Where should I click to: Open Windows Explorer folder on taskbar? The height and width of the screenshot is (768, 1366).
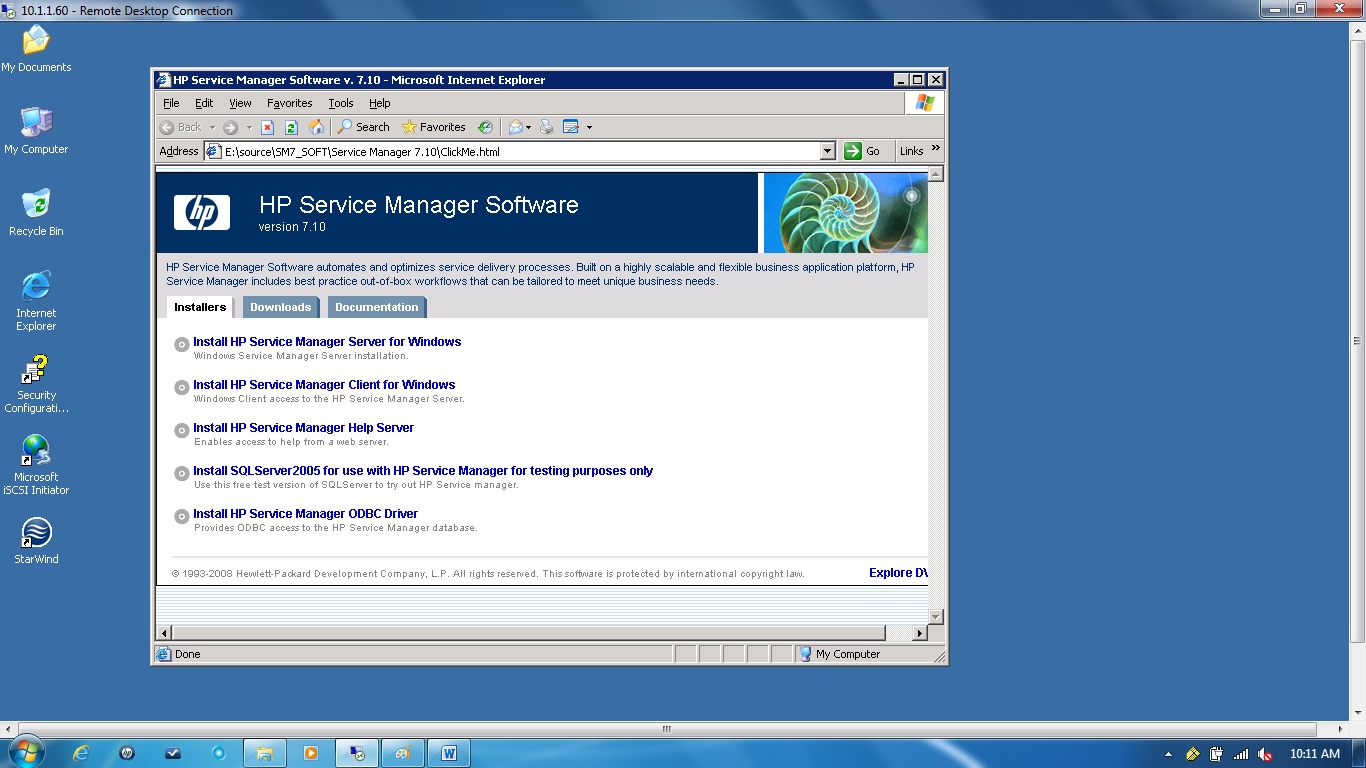pos(265,753)
